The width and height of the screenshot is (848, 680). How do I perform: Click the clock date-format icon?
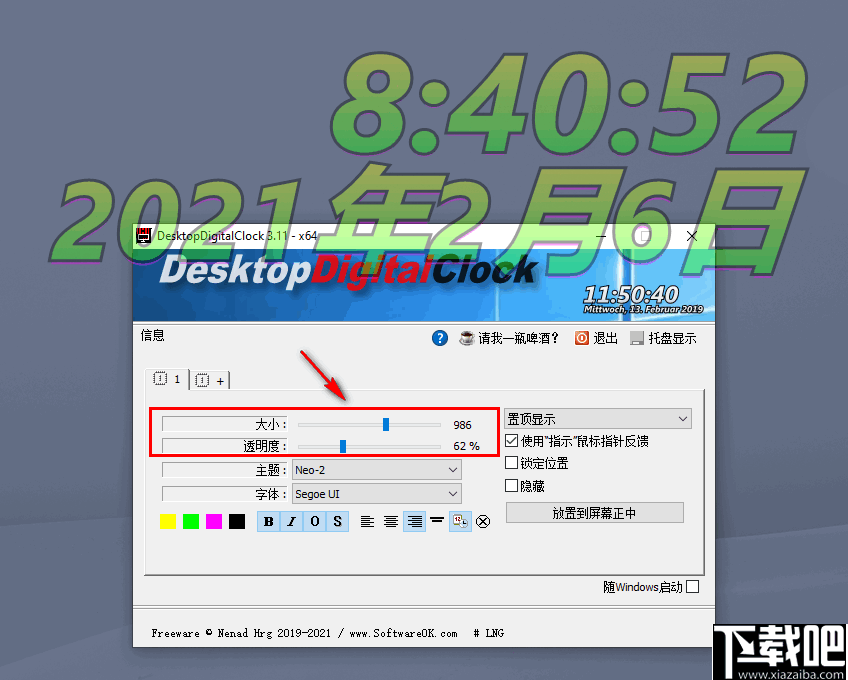click(x=459, y=521)
